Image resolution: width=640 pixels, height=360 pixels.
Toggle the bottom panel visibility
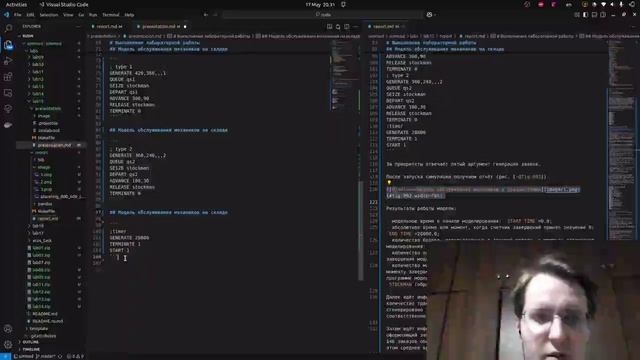[594, 15]
